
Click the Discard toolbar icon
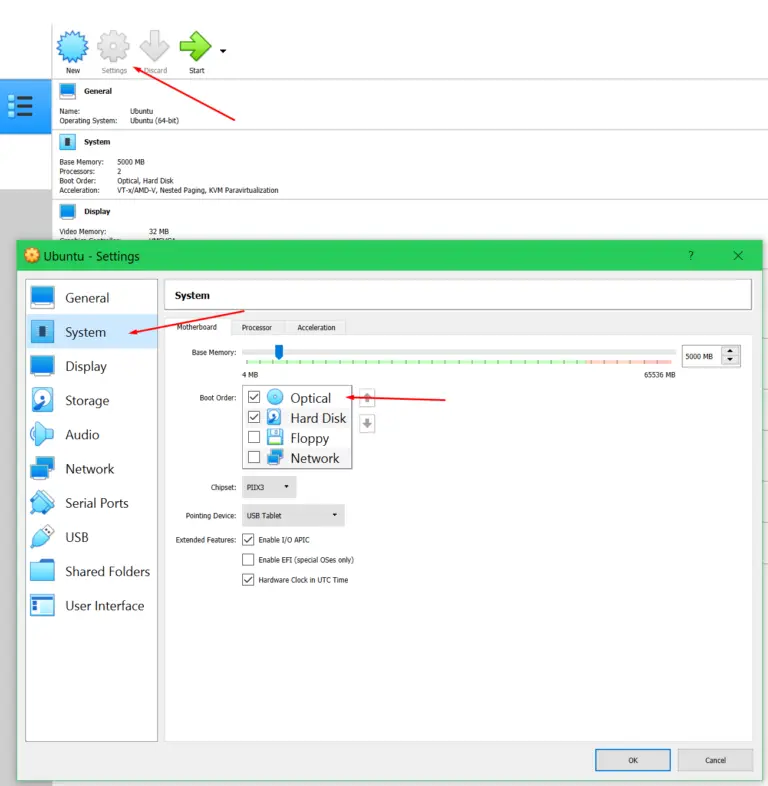point(154,47)
